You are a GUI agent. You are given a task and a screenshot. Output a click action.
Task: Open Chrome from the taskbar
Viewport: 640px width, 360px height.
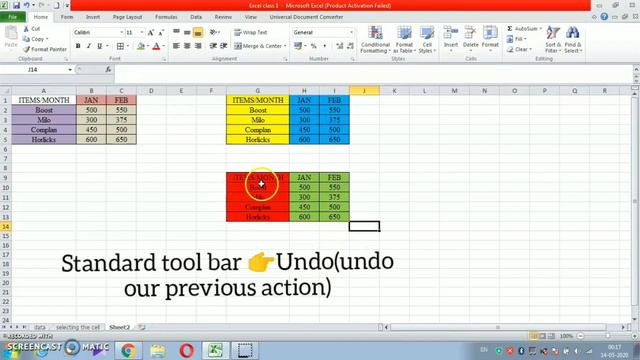coord(128,351)
